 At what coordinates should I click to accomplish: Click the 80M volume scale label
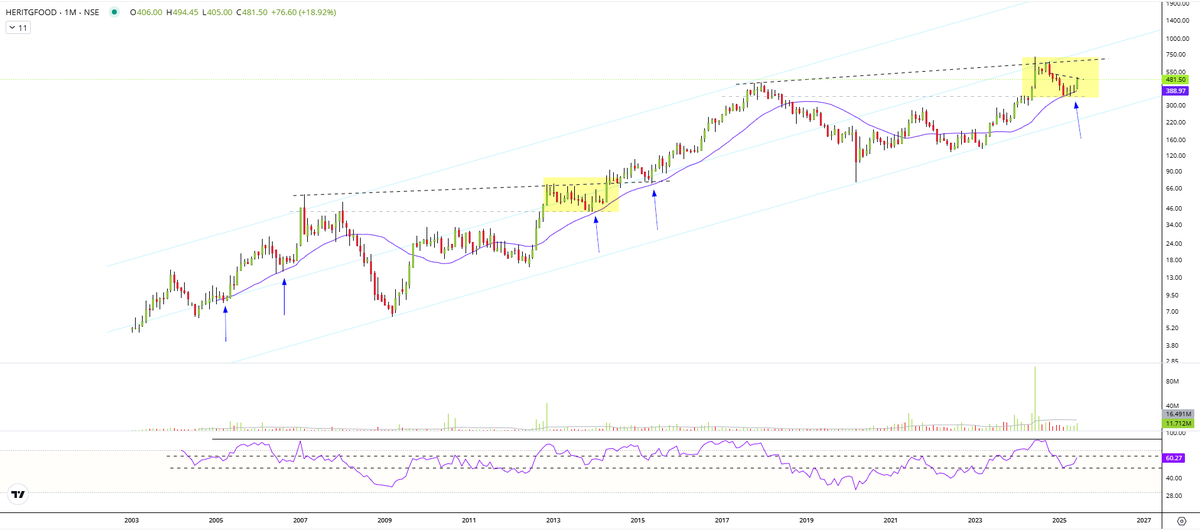(1170, 381)
